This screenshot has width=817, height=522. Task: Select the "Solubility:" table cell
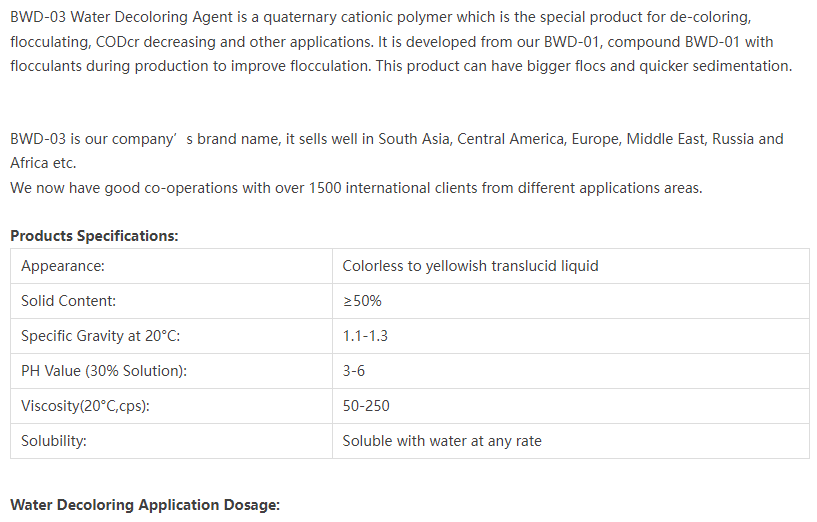click(x=54, y=441)
